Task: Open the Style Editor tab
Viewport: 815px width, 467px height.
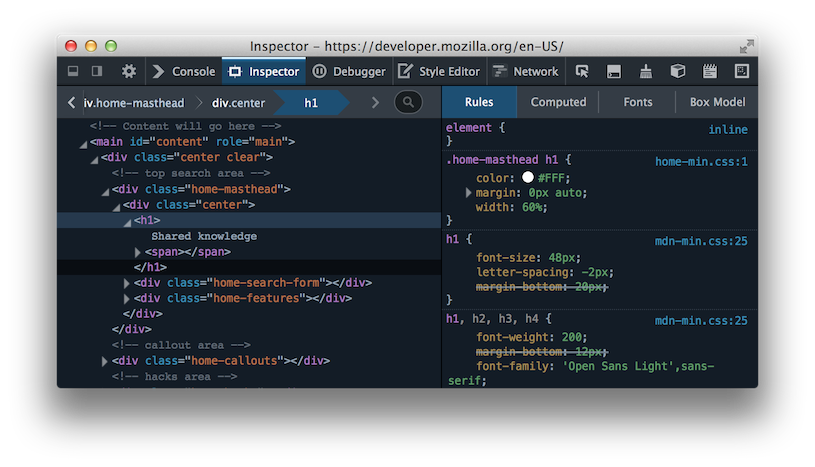Action: [x=439, y=71]
